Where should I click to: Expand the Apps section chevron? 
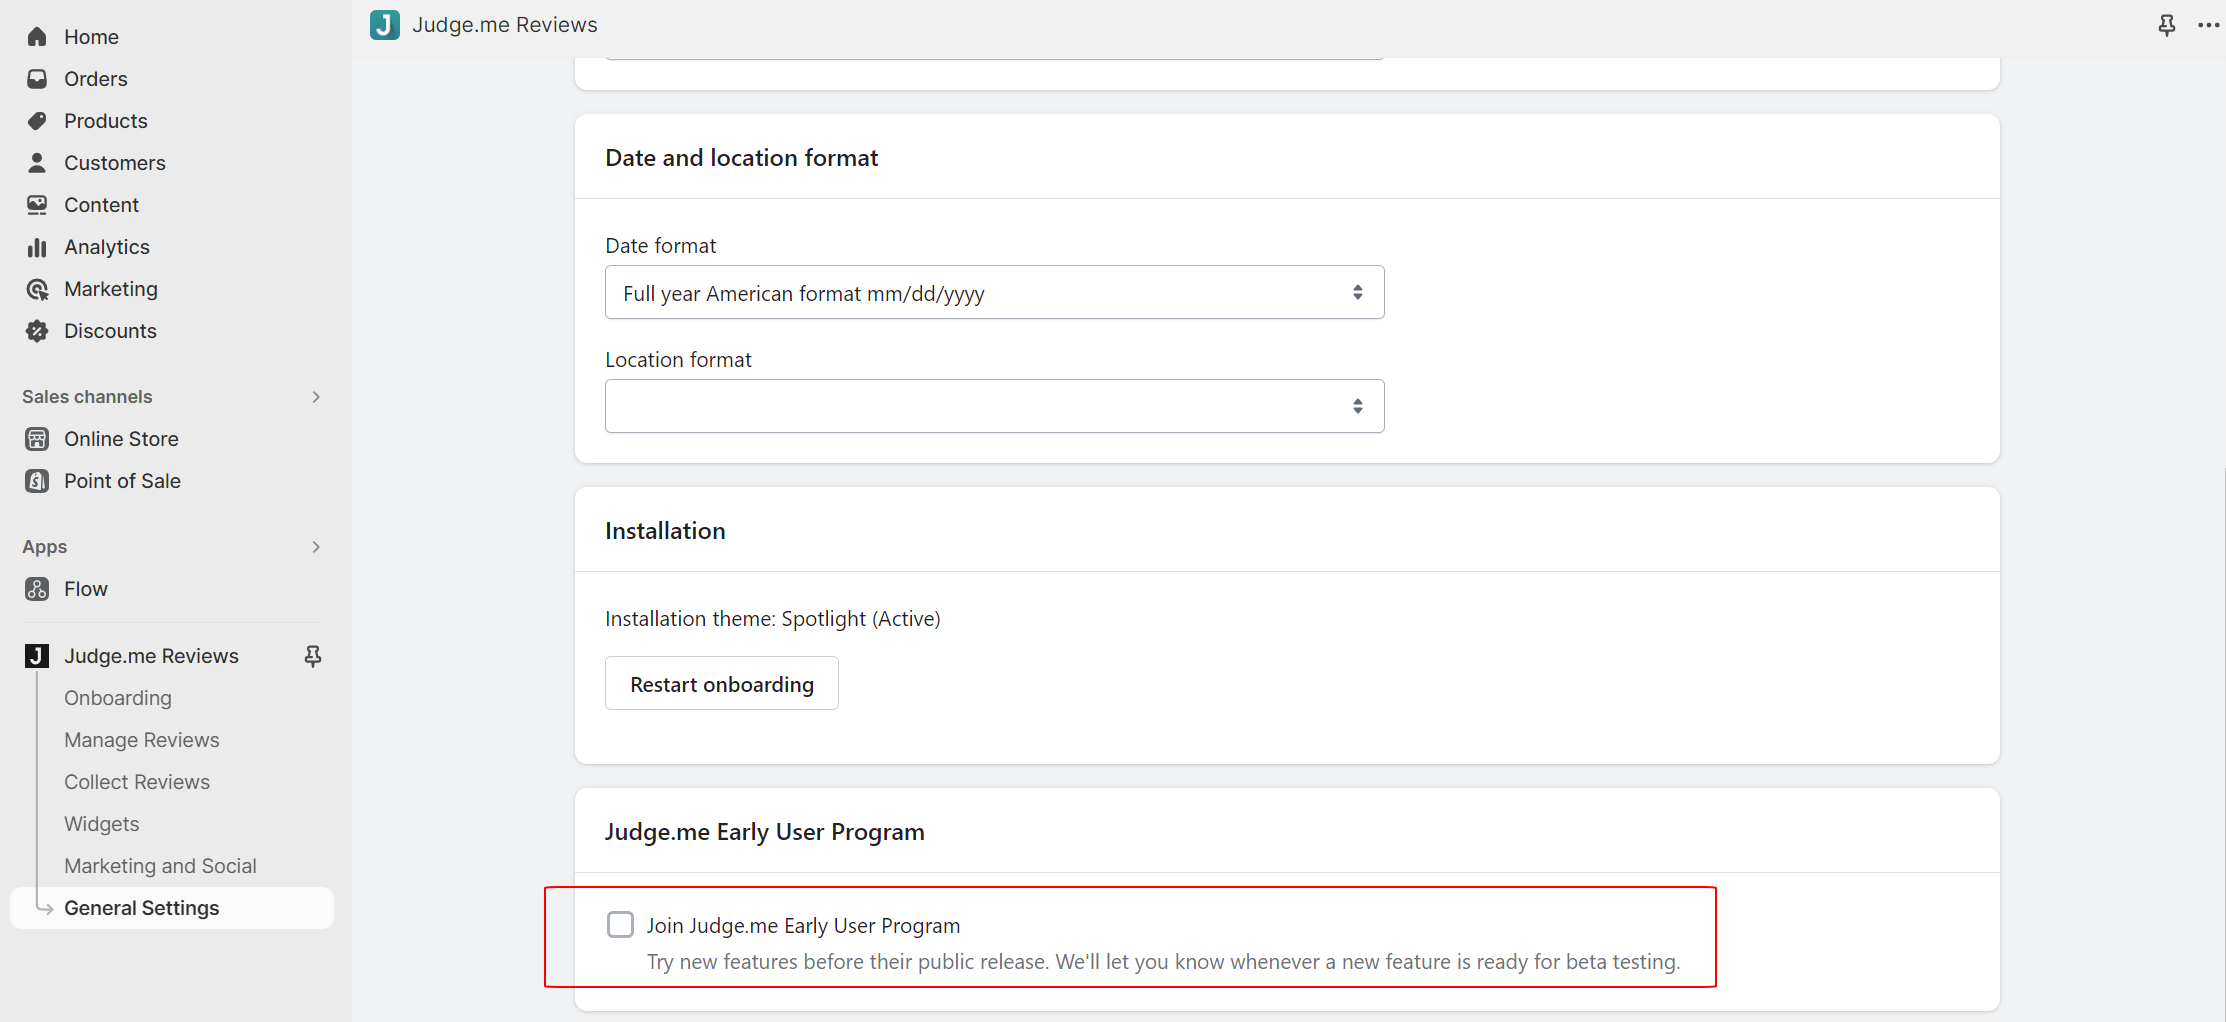[316, 547]
